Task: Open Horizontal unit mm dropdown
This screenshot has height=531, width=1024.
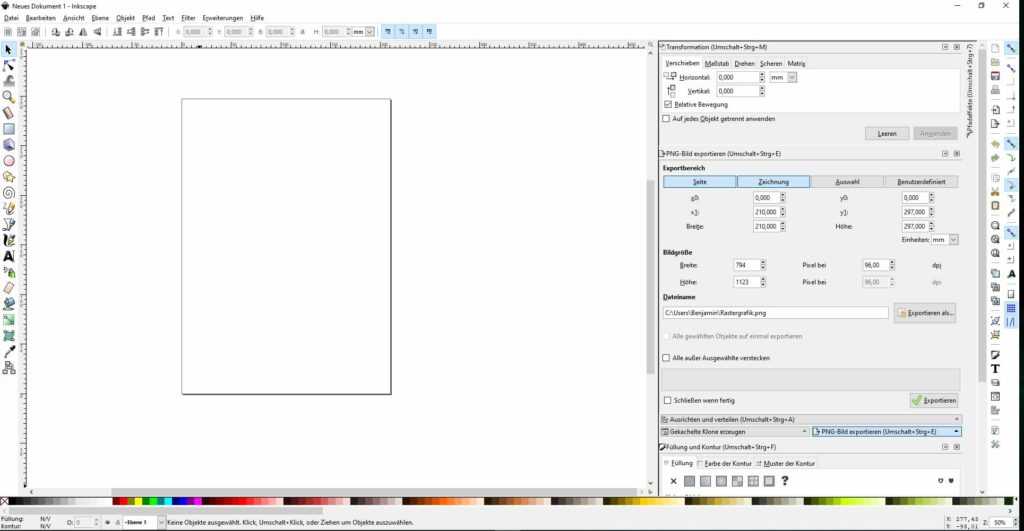Action: (x=792, y=77)
